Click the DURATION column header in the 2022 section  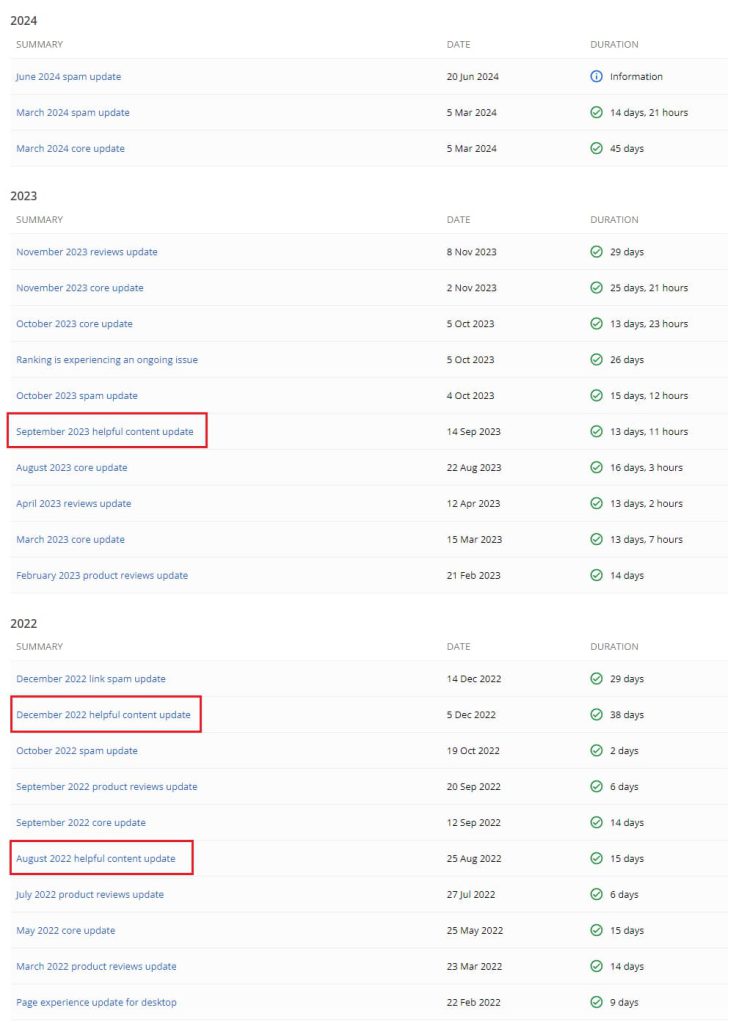(x=614, y=646)
